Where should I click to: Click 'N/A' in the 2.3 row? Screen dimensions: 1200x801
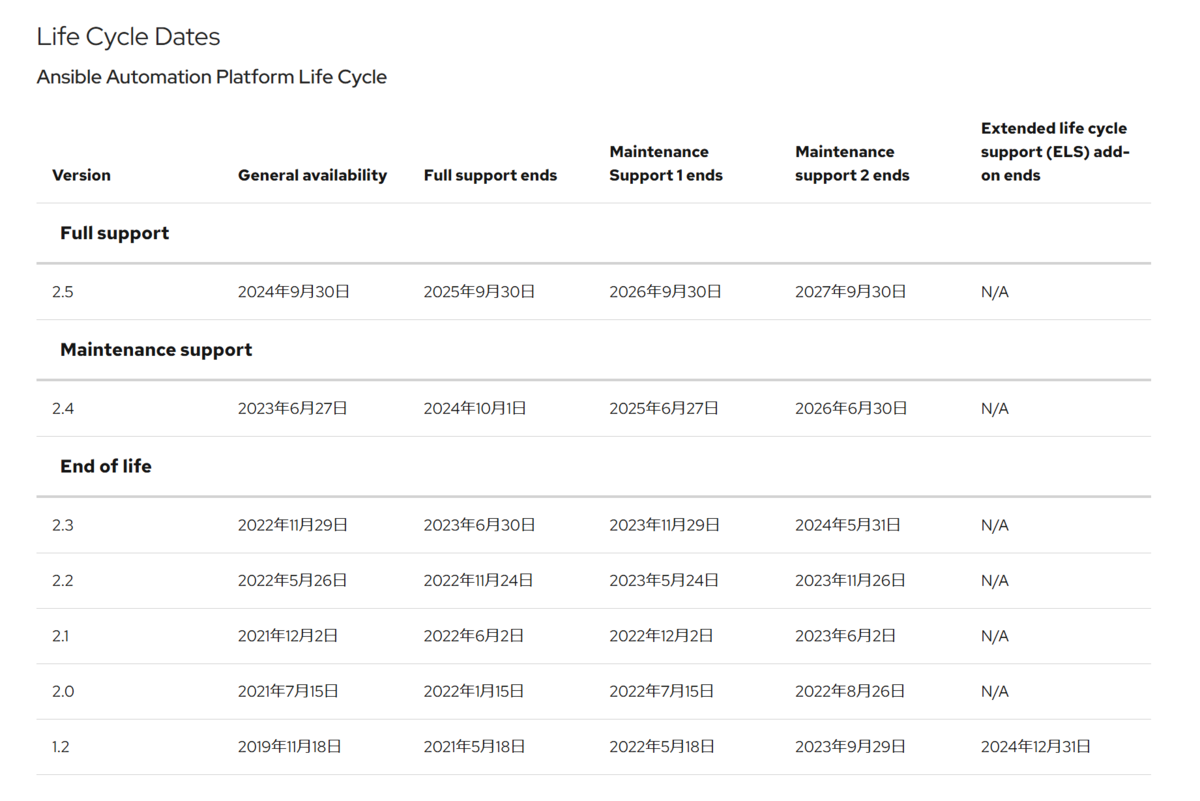click(995, 525)
